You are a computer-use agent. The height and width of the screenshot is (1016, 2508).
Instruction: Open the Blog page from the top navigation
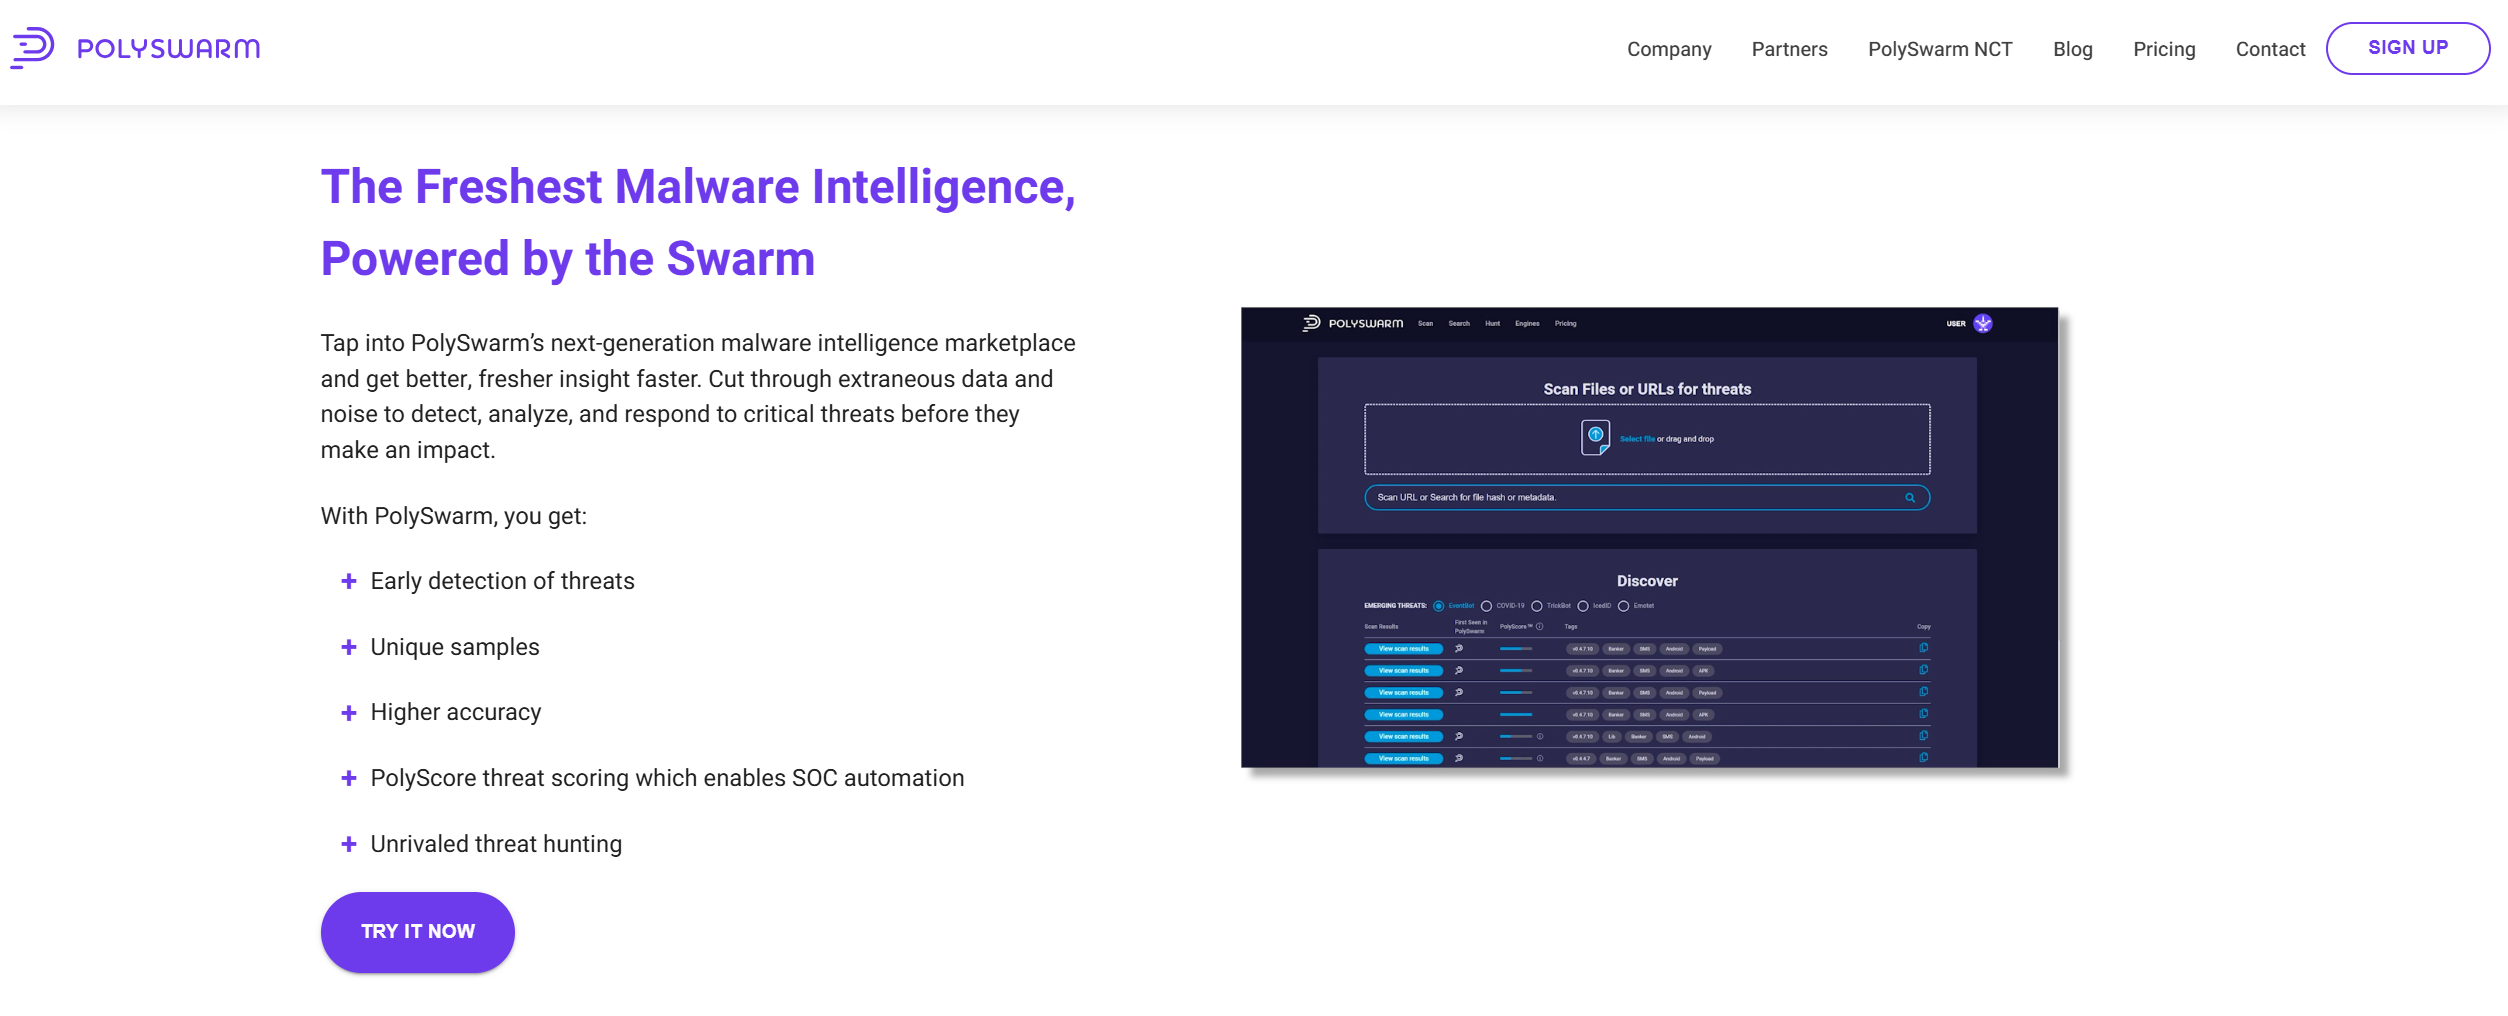(2072, 49)
